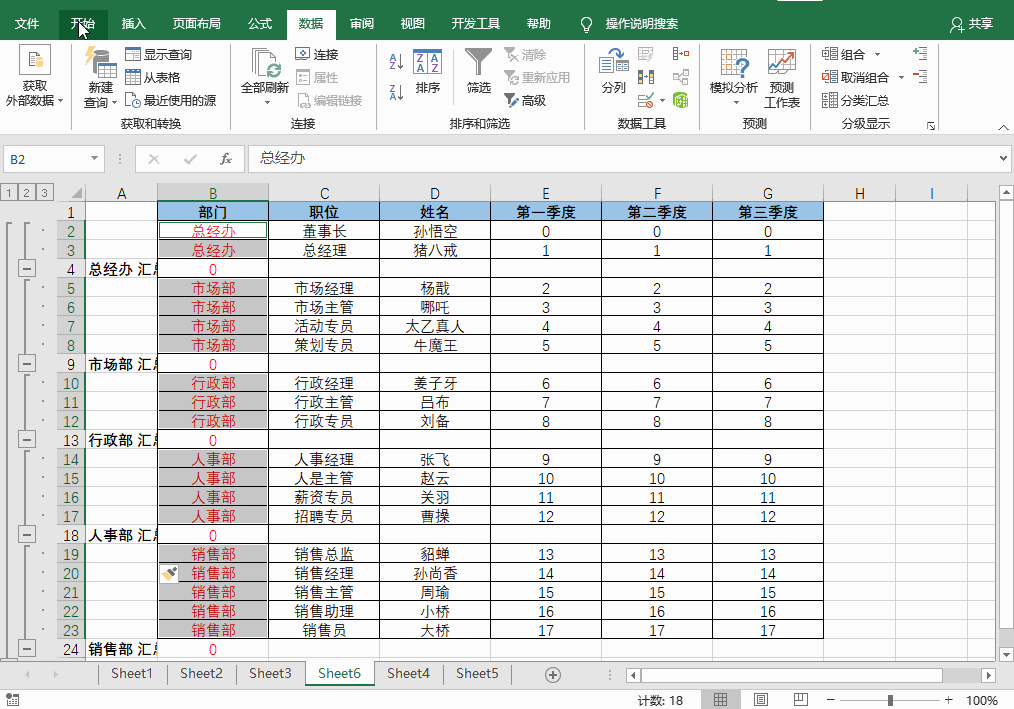Screen dimensions: 1014x709
Task: Open the 连接 command
Action: point(317,54)
